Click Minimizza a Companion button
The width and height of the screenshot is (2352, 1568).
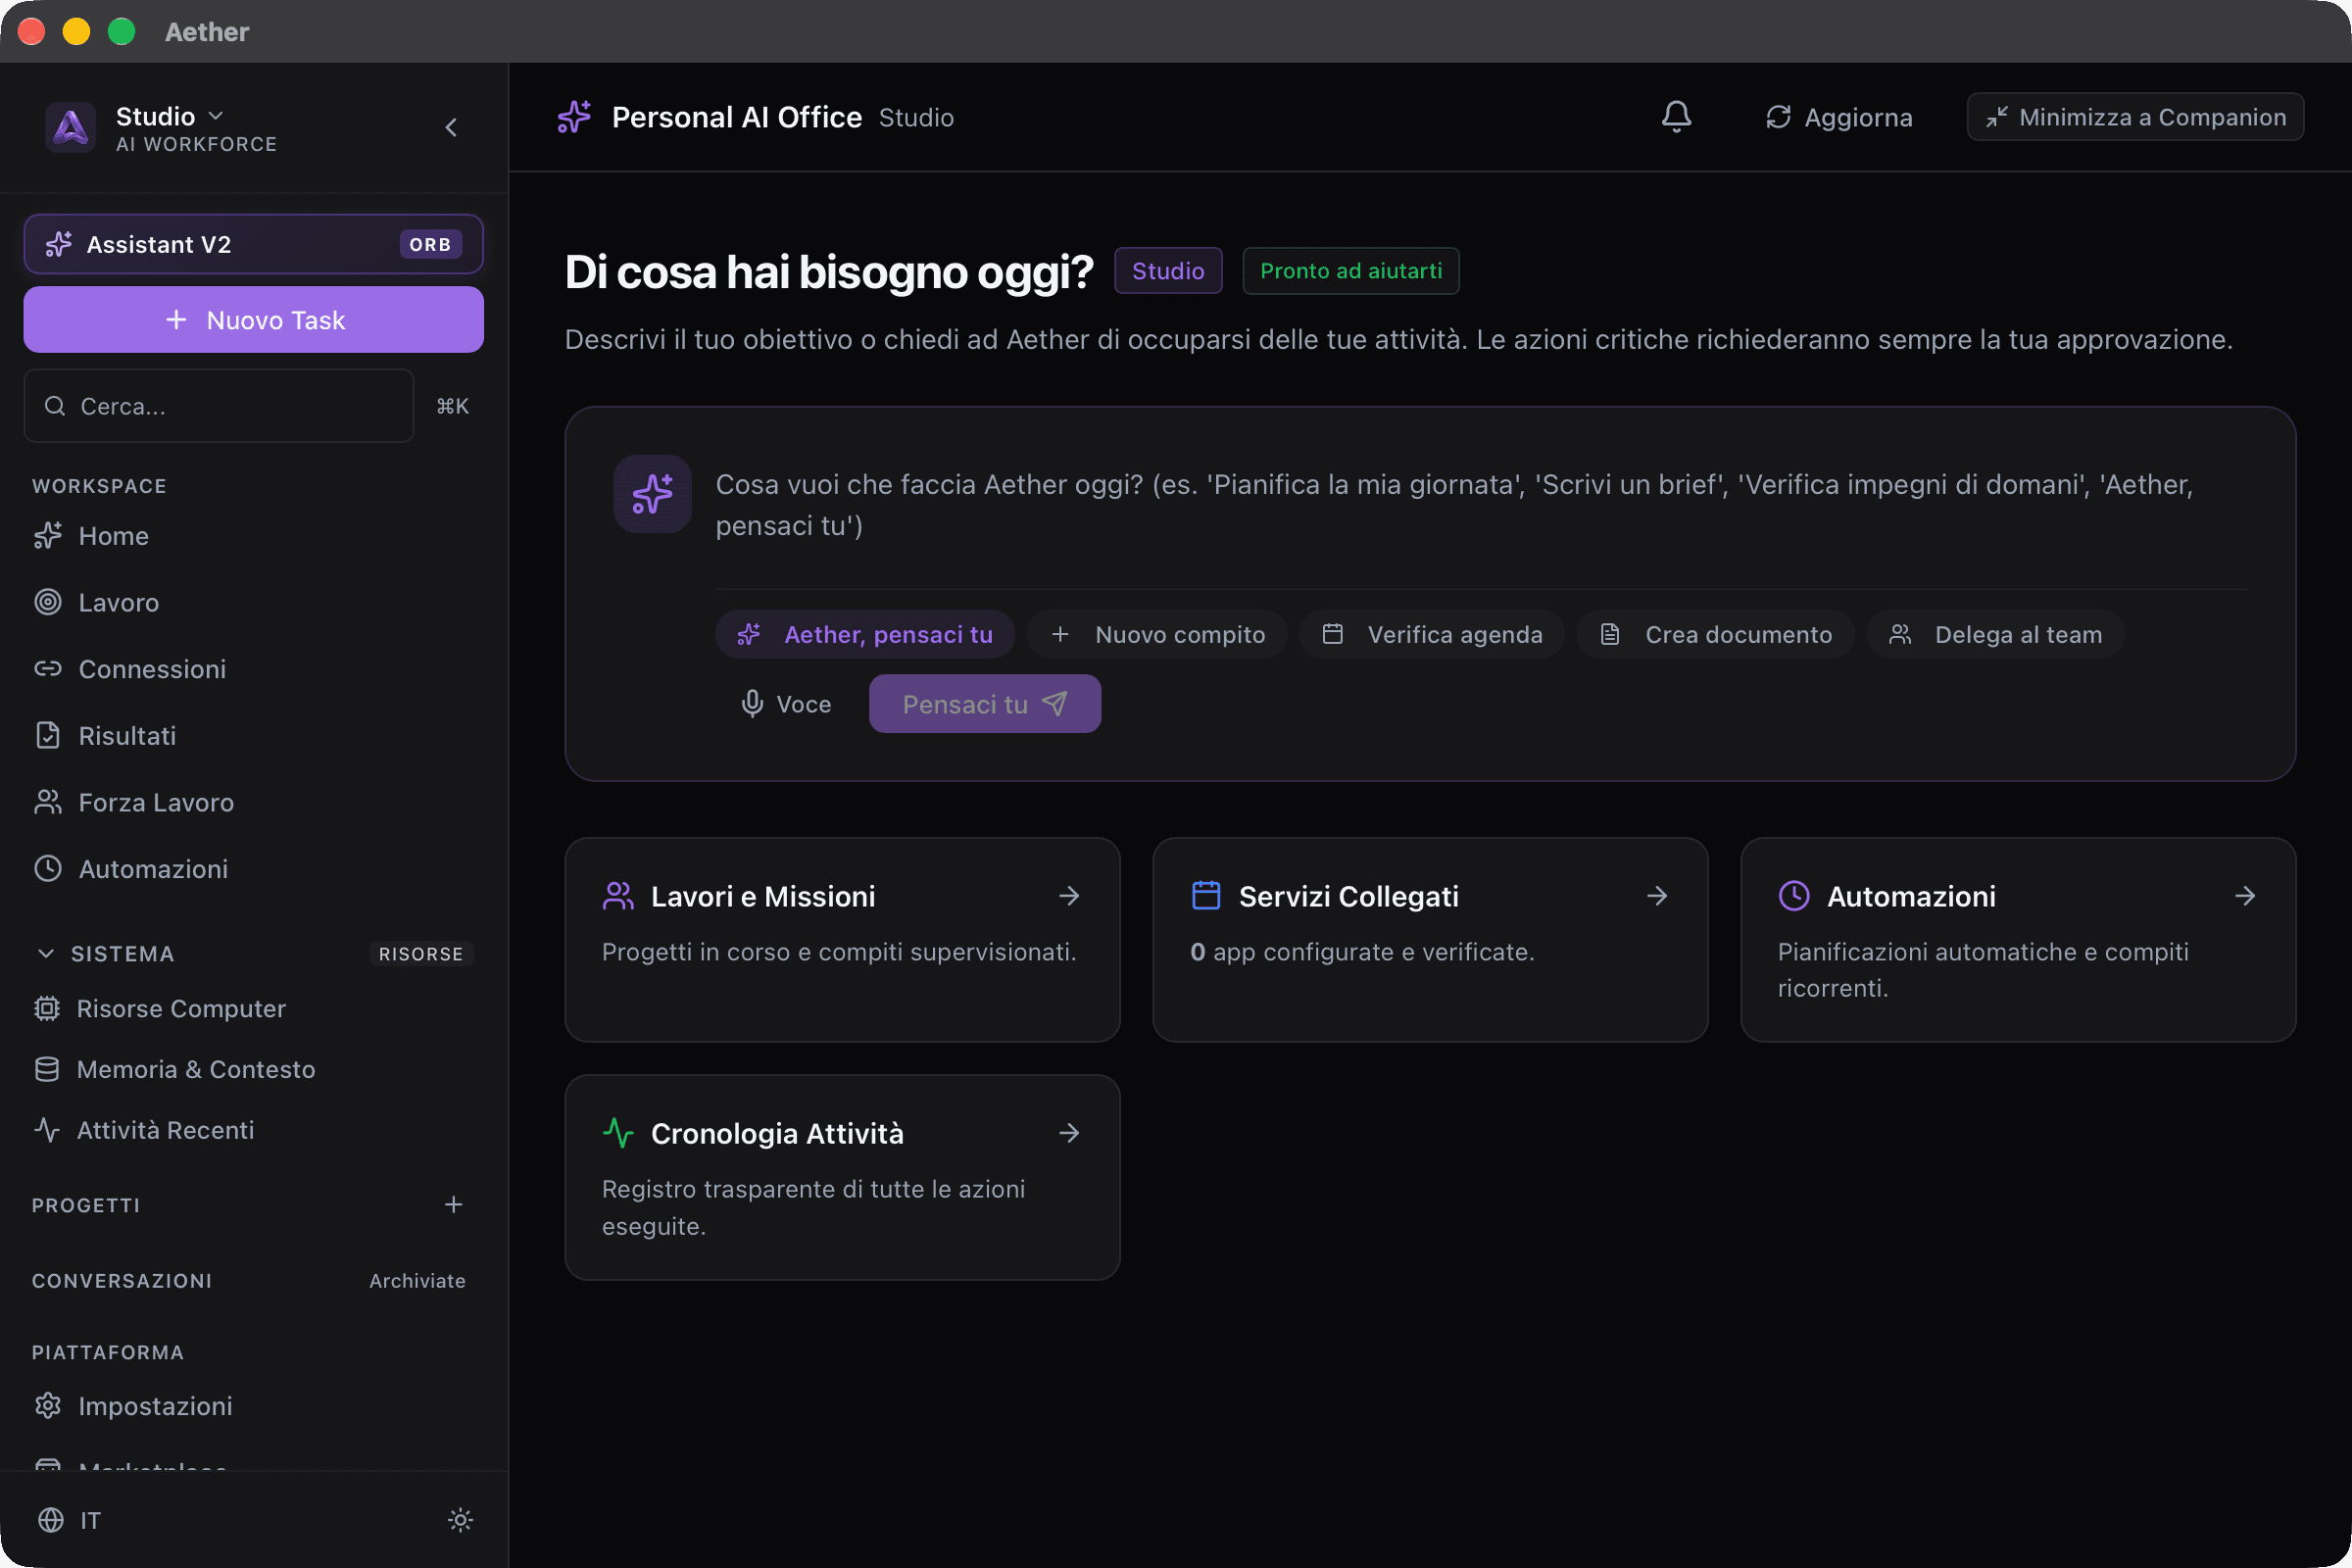(2135, 117)
